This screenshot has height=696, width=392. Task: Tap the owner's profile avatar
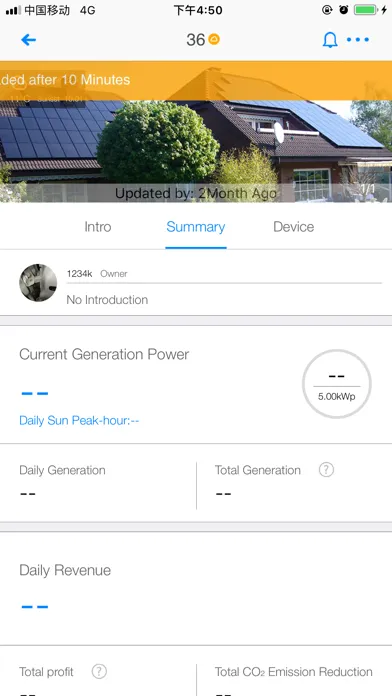click(38, 283)
